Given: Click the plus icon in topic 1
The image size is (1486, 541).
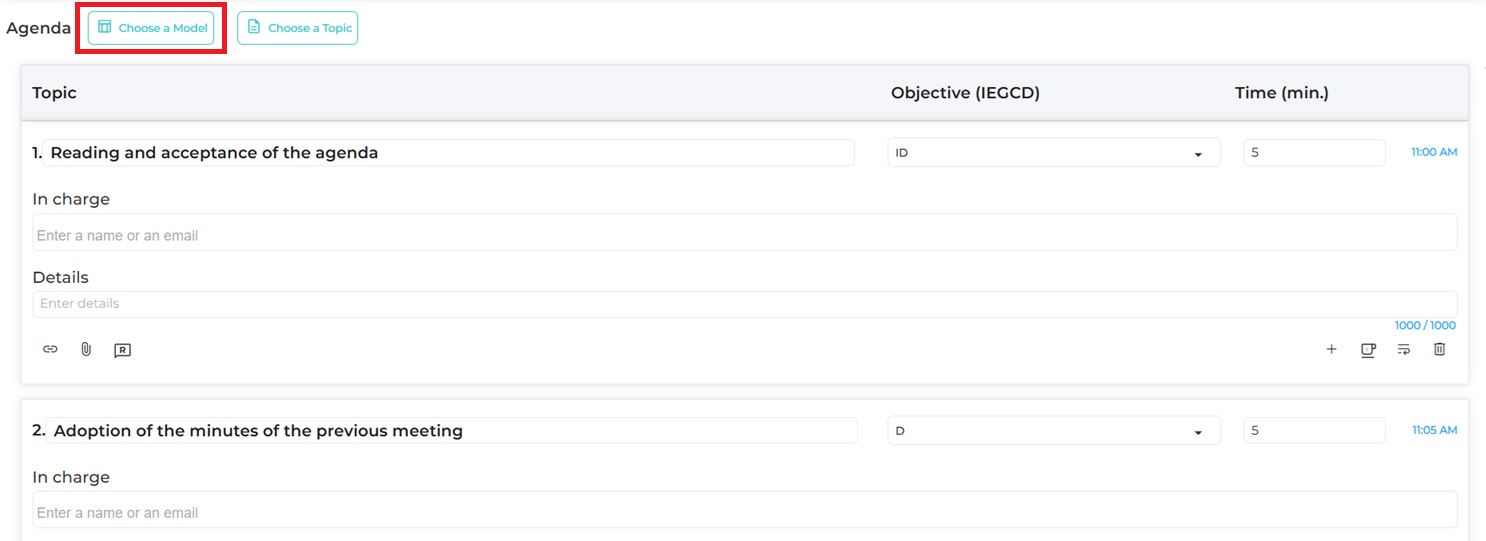Looking at the screenshot, I should [1331, 349].
